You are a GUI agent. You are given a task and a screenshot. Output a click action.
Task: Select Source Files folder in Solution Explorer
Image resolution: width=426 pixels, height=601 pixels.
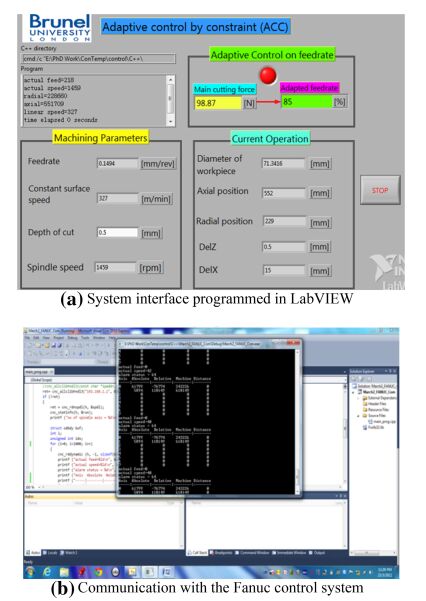pyautogui.click(x=373, y=415)
